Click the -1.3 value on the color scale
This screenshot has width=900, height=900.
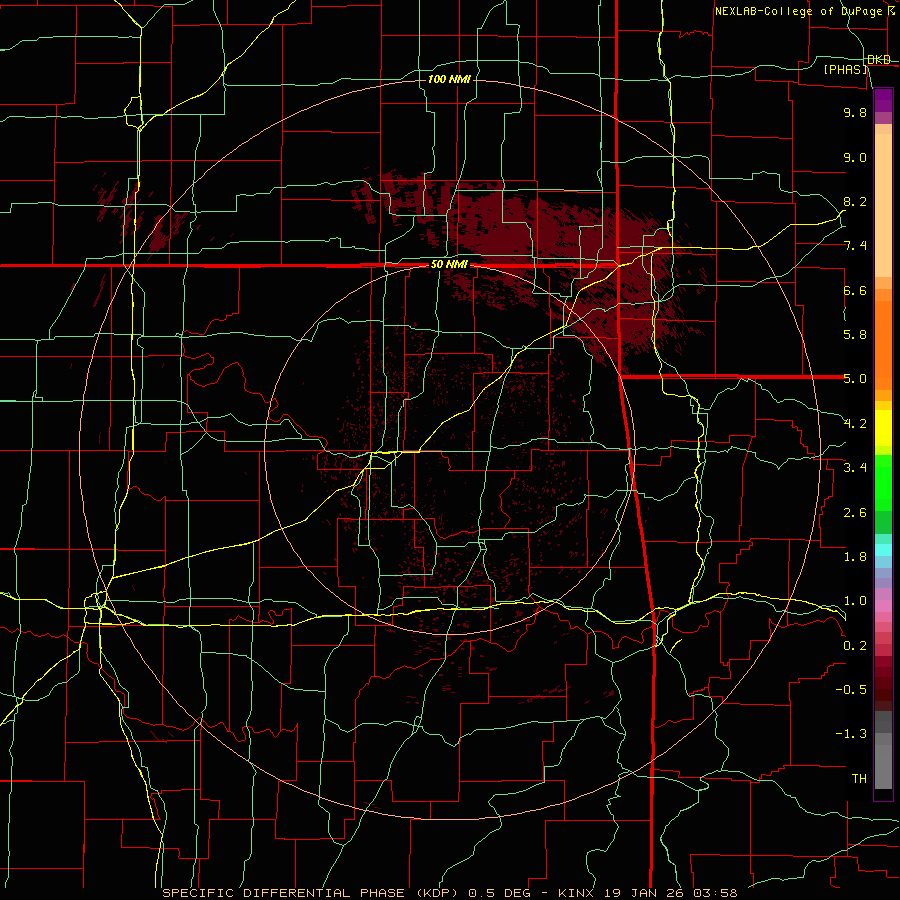pos(851,734)
